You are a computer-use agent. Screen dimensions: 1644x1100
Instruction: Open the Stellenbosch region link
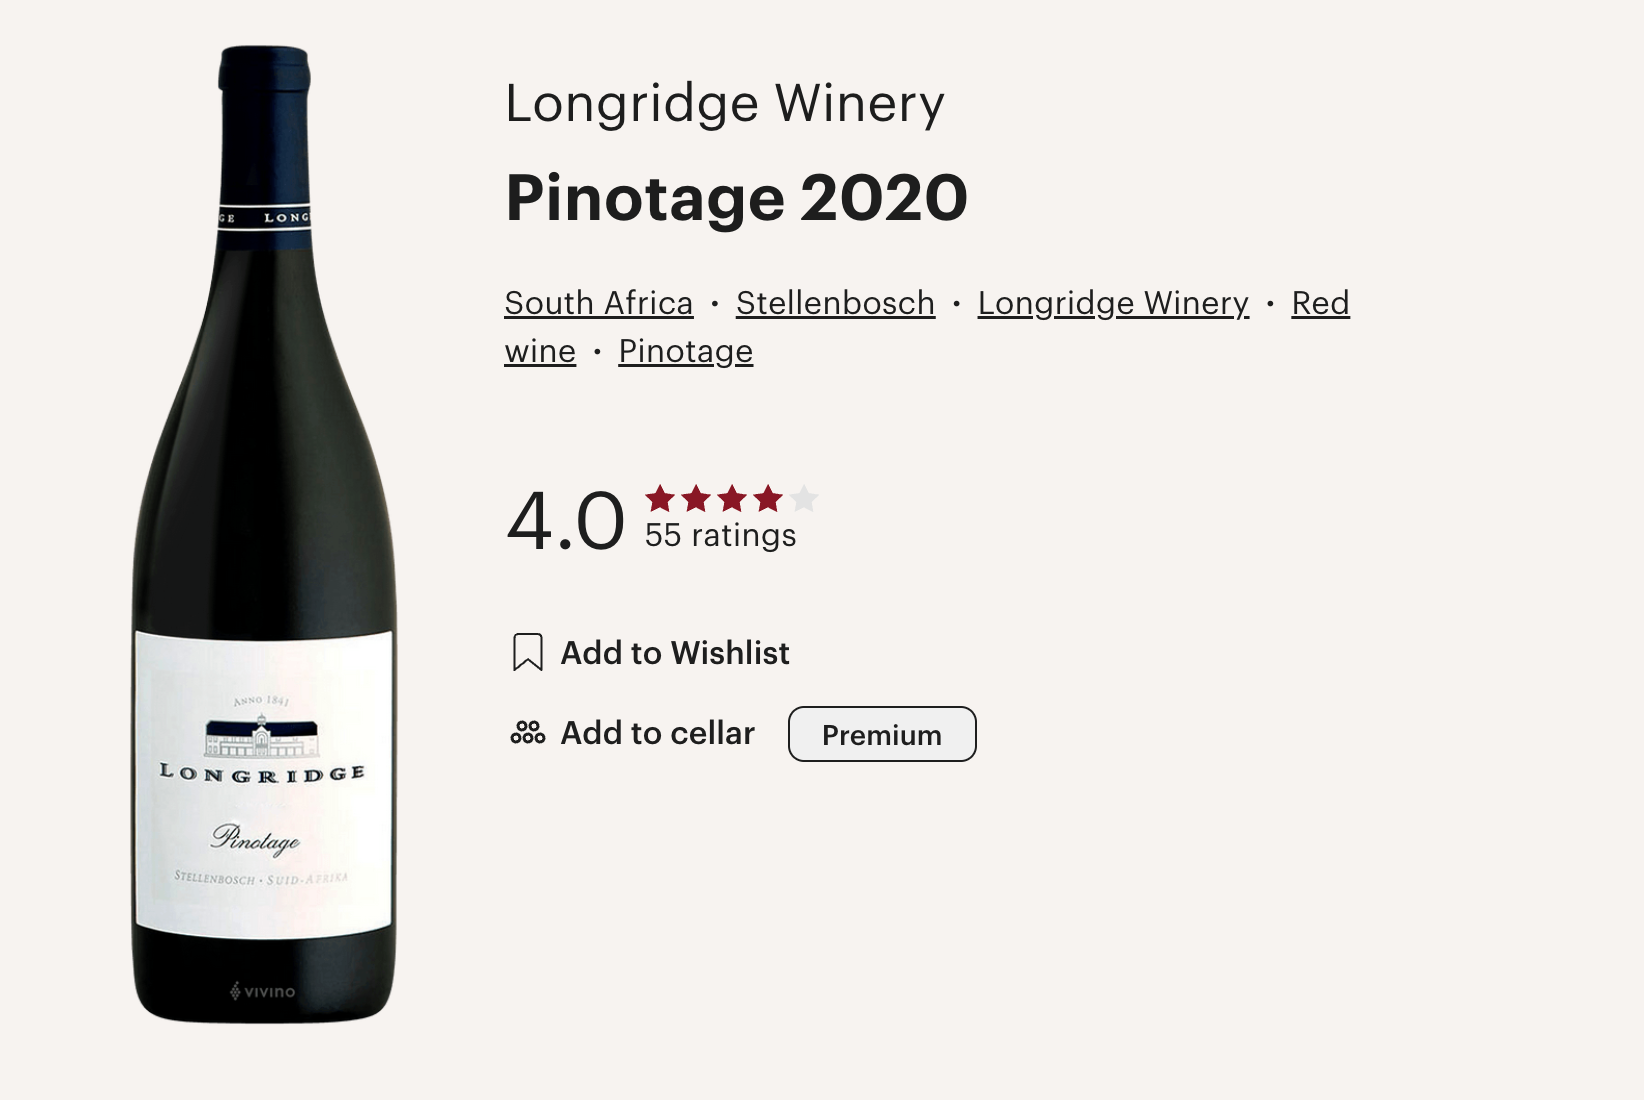click(836, 303)
